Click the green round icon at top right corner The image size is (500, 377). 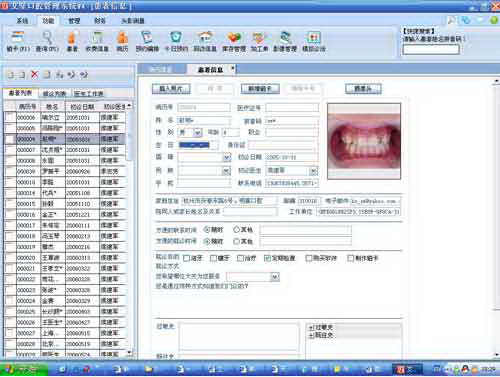pos(494,20)
